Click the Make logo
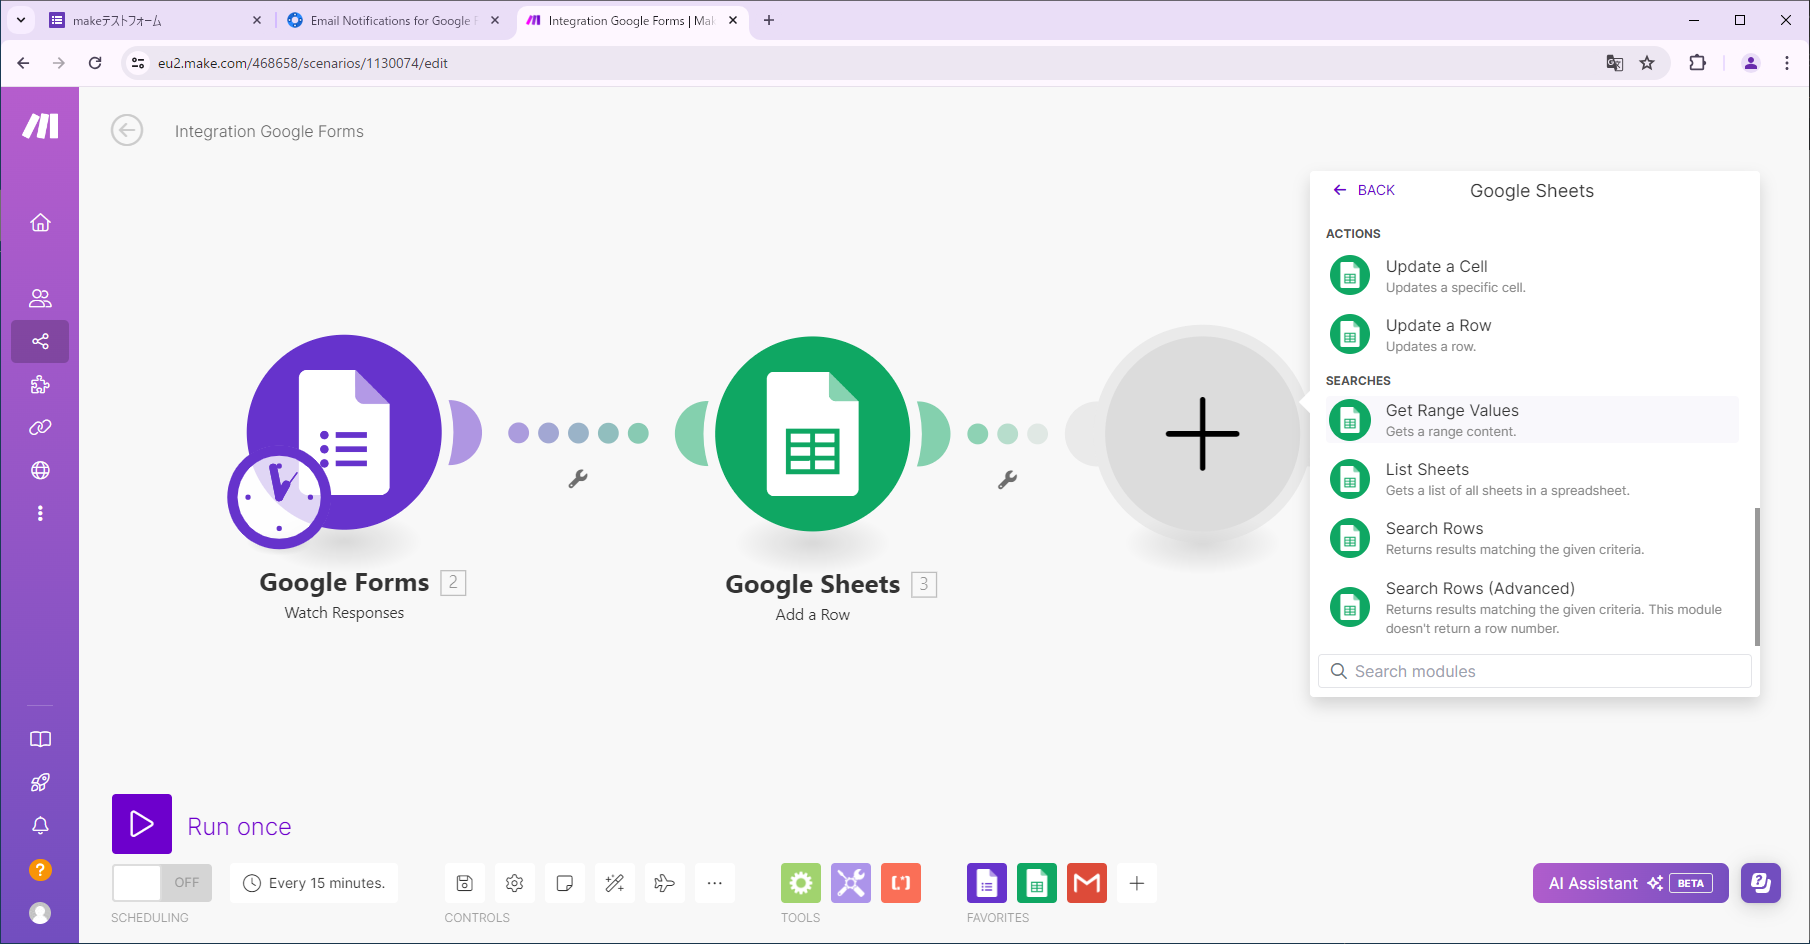This screenshot has width=1810, height=944. 40,126
